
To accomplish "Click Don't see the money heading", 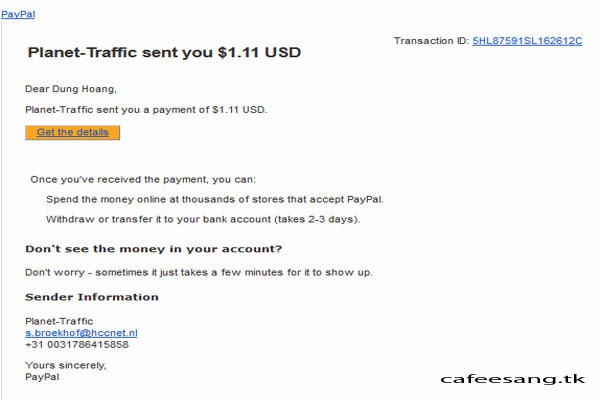I will pos(153,249).
